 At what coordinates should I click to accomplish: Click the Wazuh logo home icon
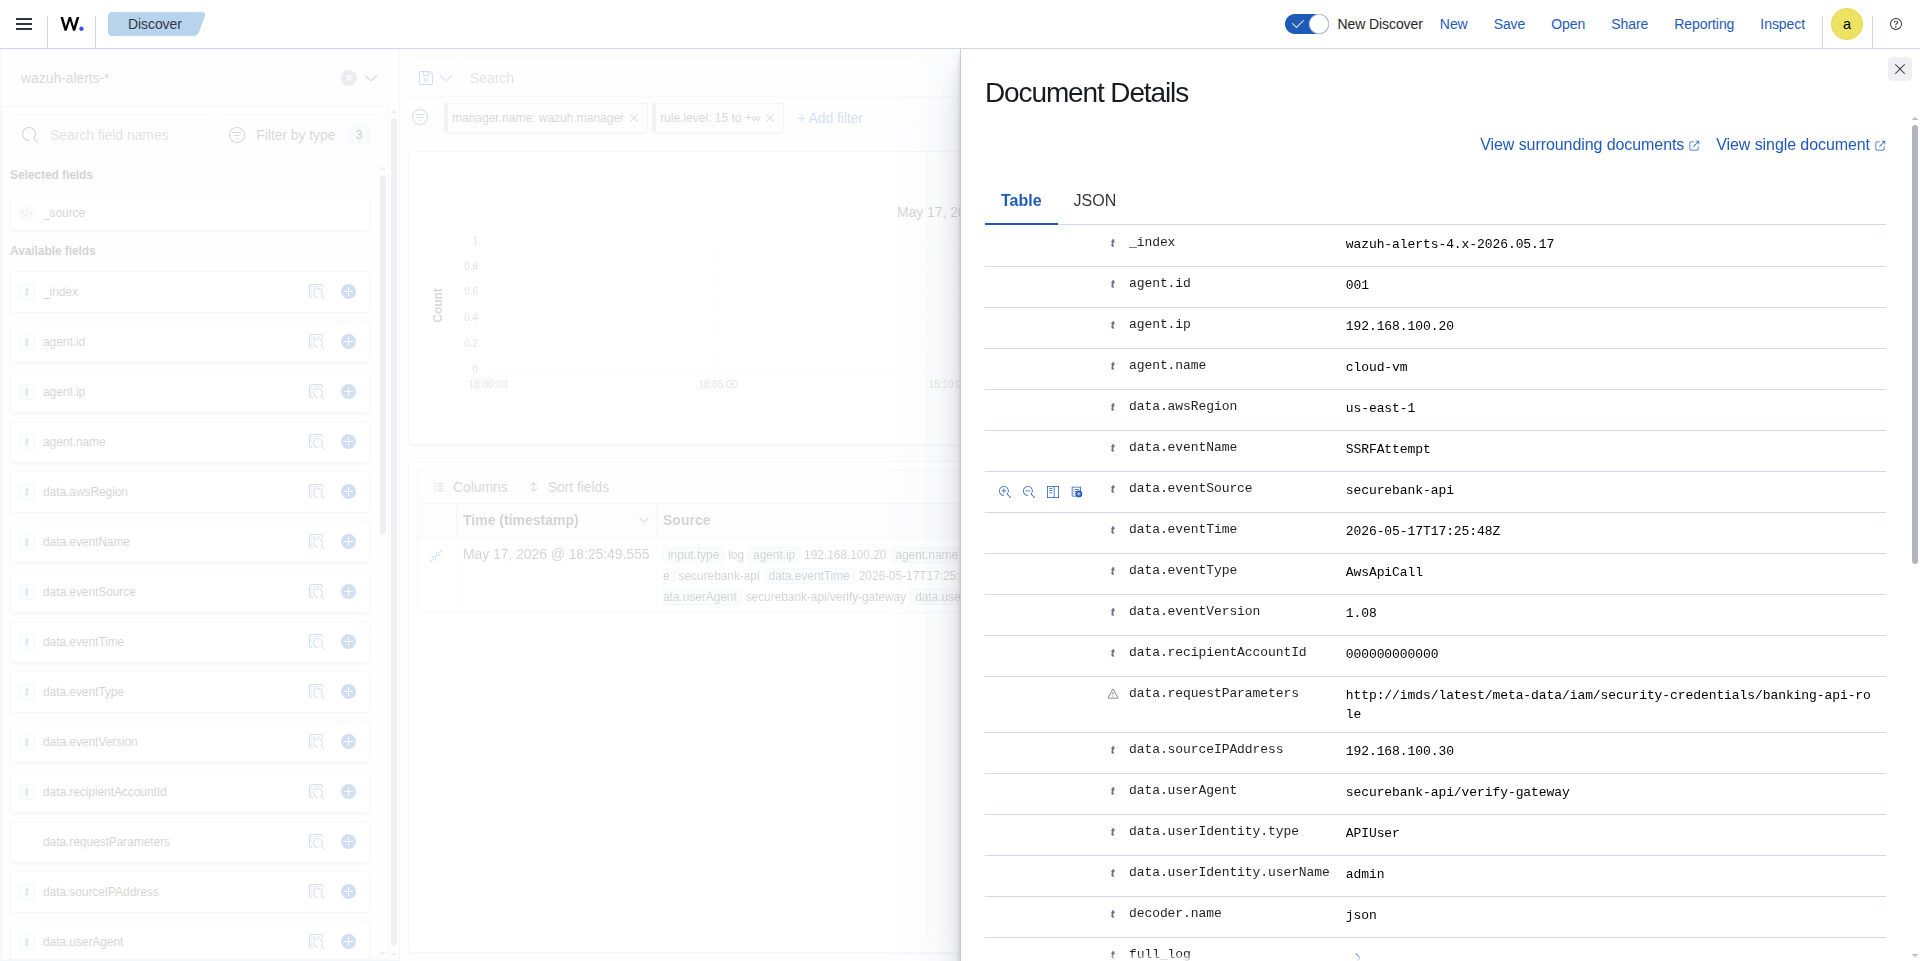[72, 24]
